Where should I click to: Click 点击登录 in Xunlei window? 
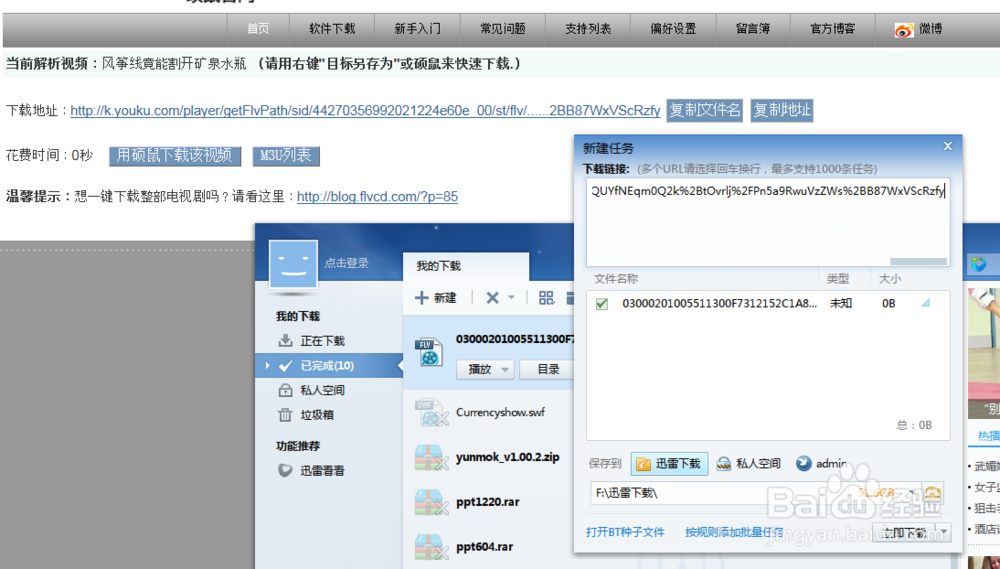pos(346,263)
